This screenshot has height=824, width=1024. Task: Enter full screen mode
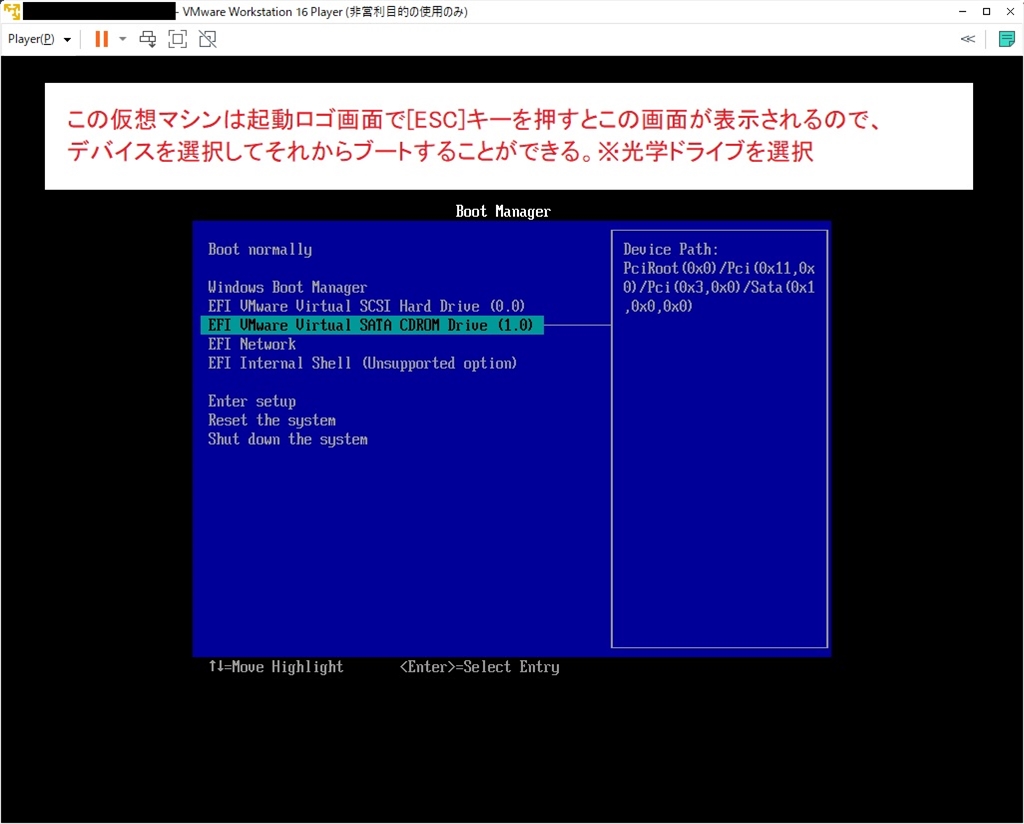click(178, 39)
